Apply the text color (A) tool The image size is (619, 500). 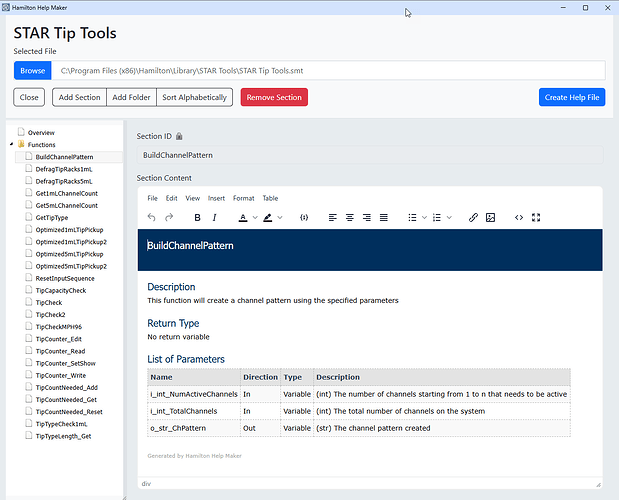(243, 217)
